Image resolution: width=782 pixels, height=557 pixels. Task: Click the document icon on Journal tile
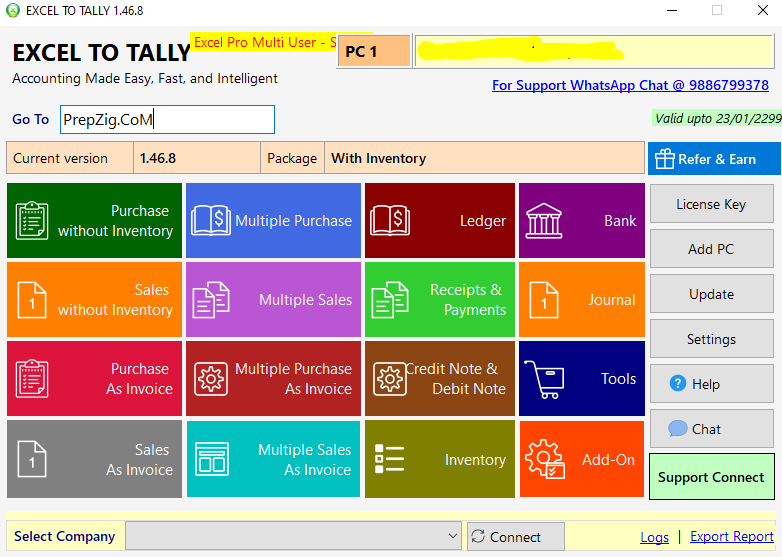(544, 300)
